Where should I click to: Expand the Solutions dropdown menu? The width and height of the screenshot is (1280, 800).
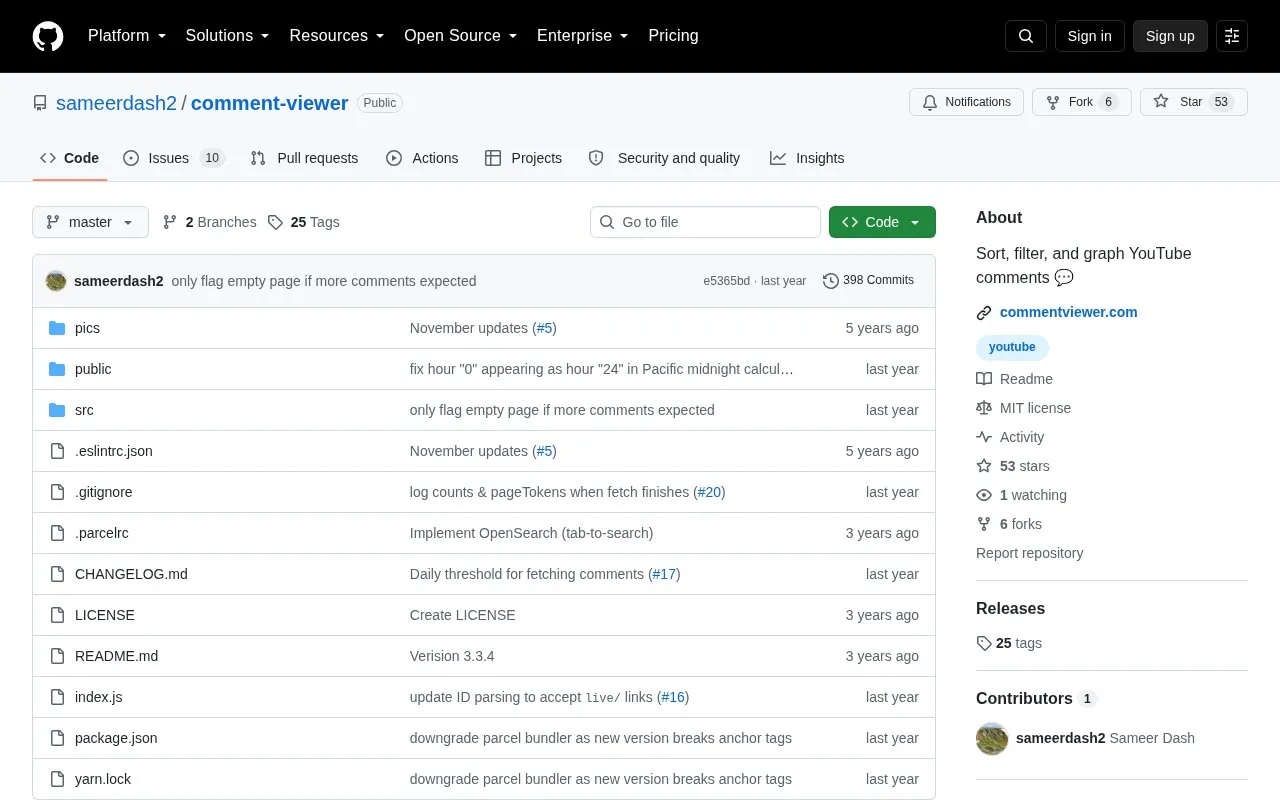(x=227, y=36)
